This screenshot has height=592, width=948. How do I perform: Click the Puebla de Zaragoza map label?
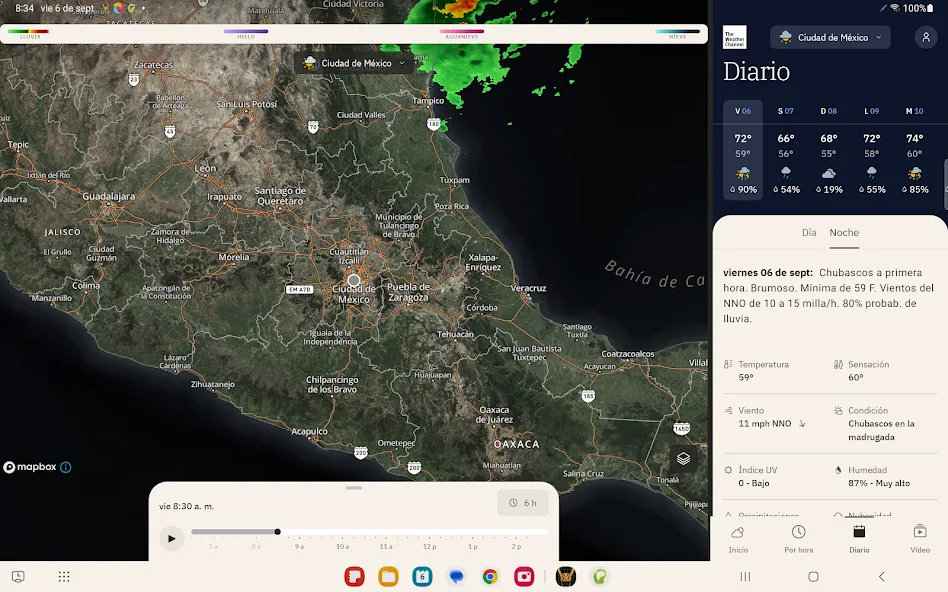[x=409, y=292]
